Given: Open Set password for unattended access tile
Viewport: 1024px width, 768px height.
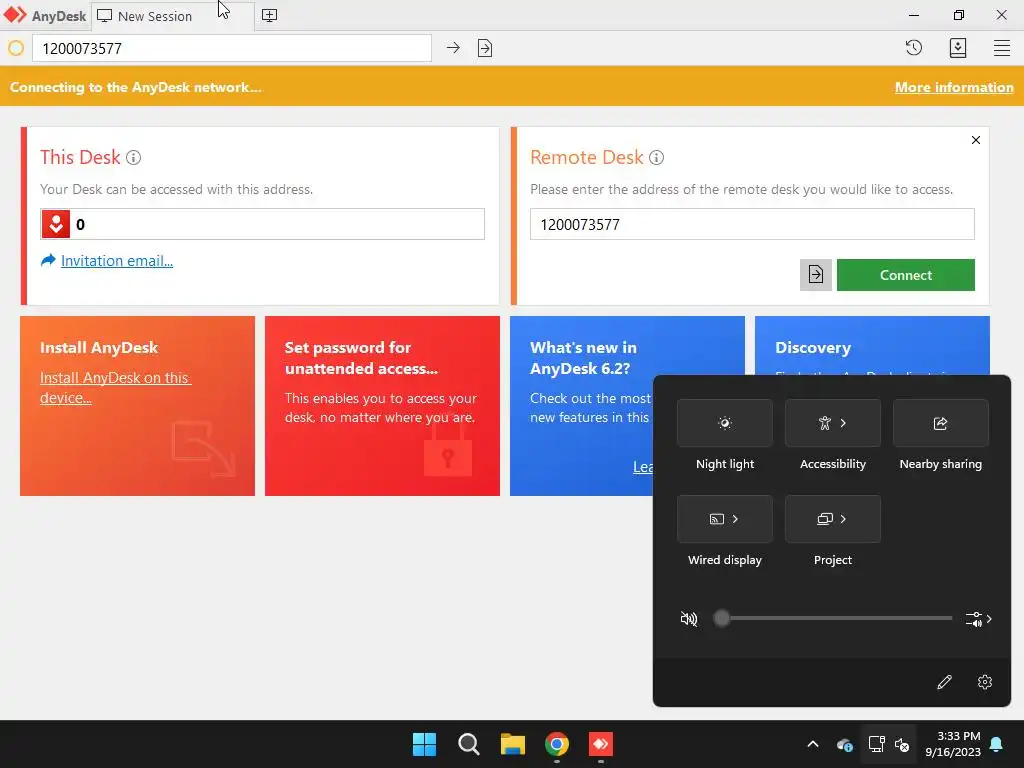Looking at the screenshot, I should pos(382,406).
